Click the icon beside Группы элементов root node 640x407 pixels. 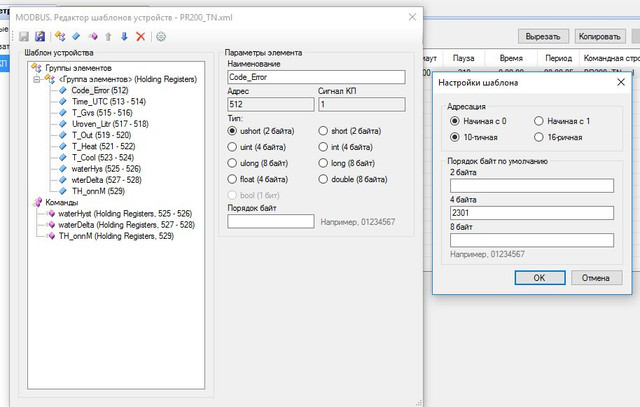click(37, 68)
